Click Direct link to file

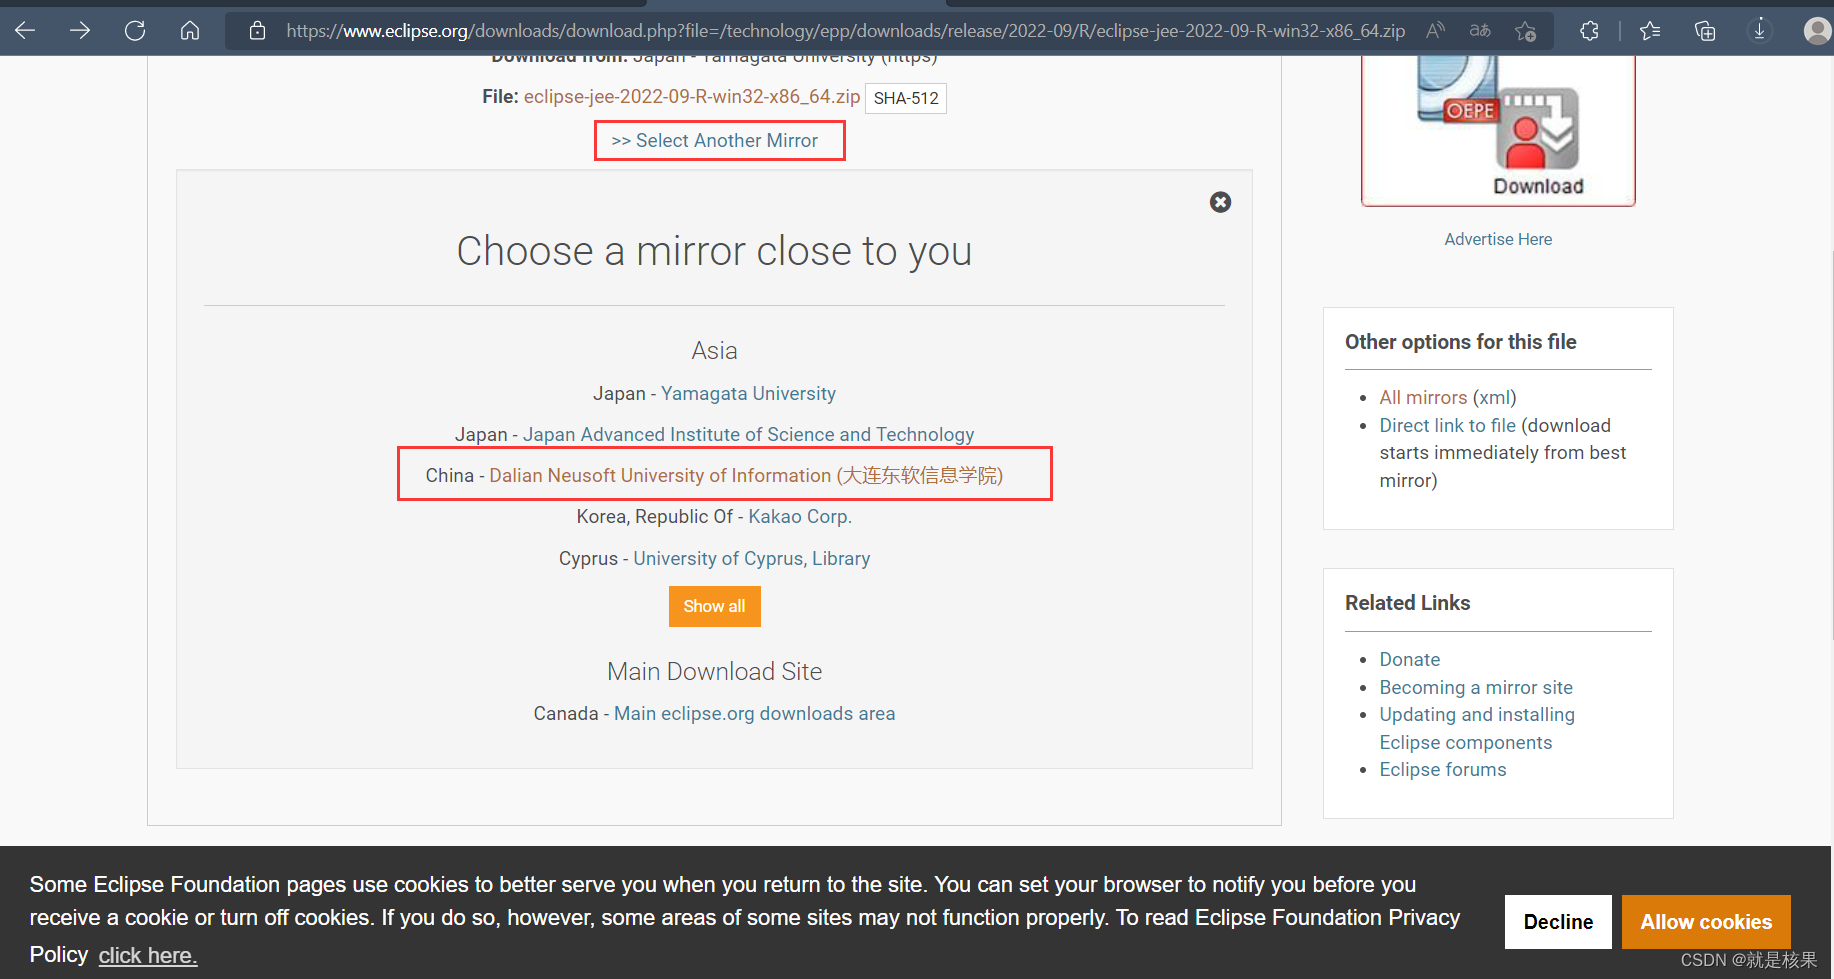(x=1447, y=426)
